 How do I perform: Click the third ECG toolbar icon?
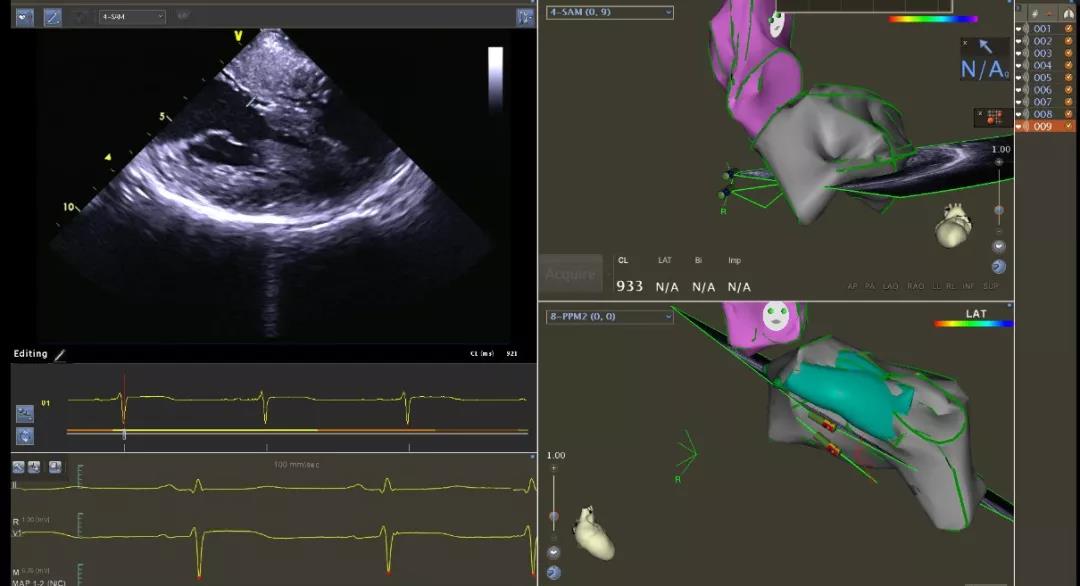tap(55, 468)
